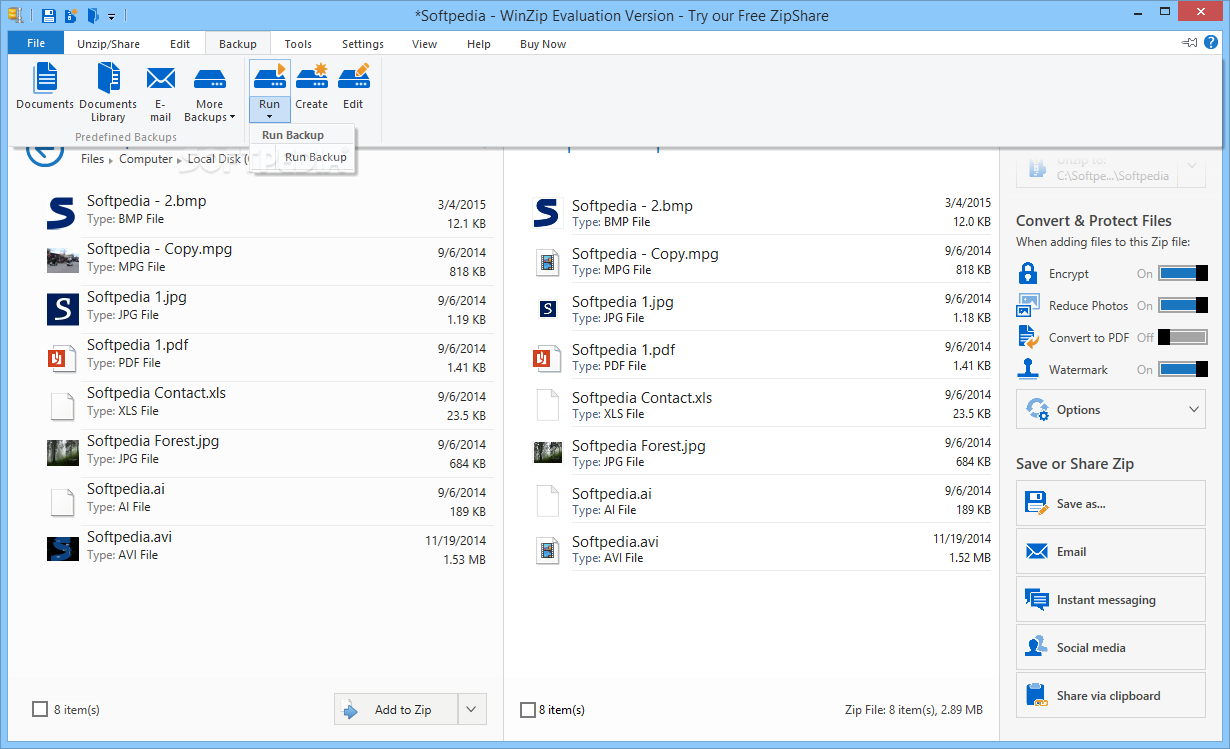Select Softpedia 1.pdf icon in left pane
The image size is (1230, 749).
[62, 357]
